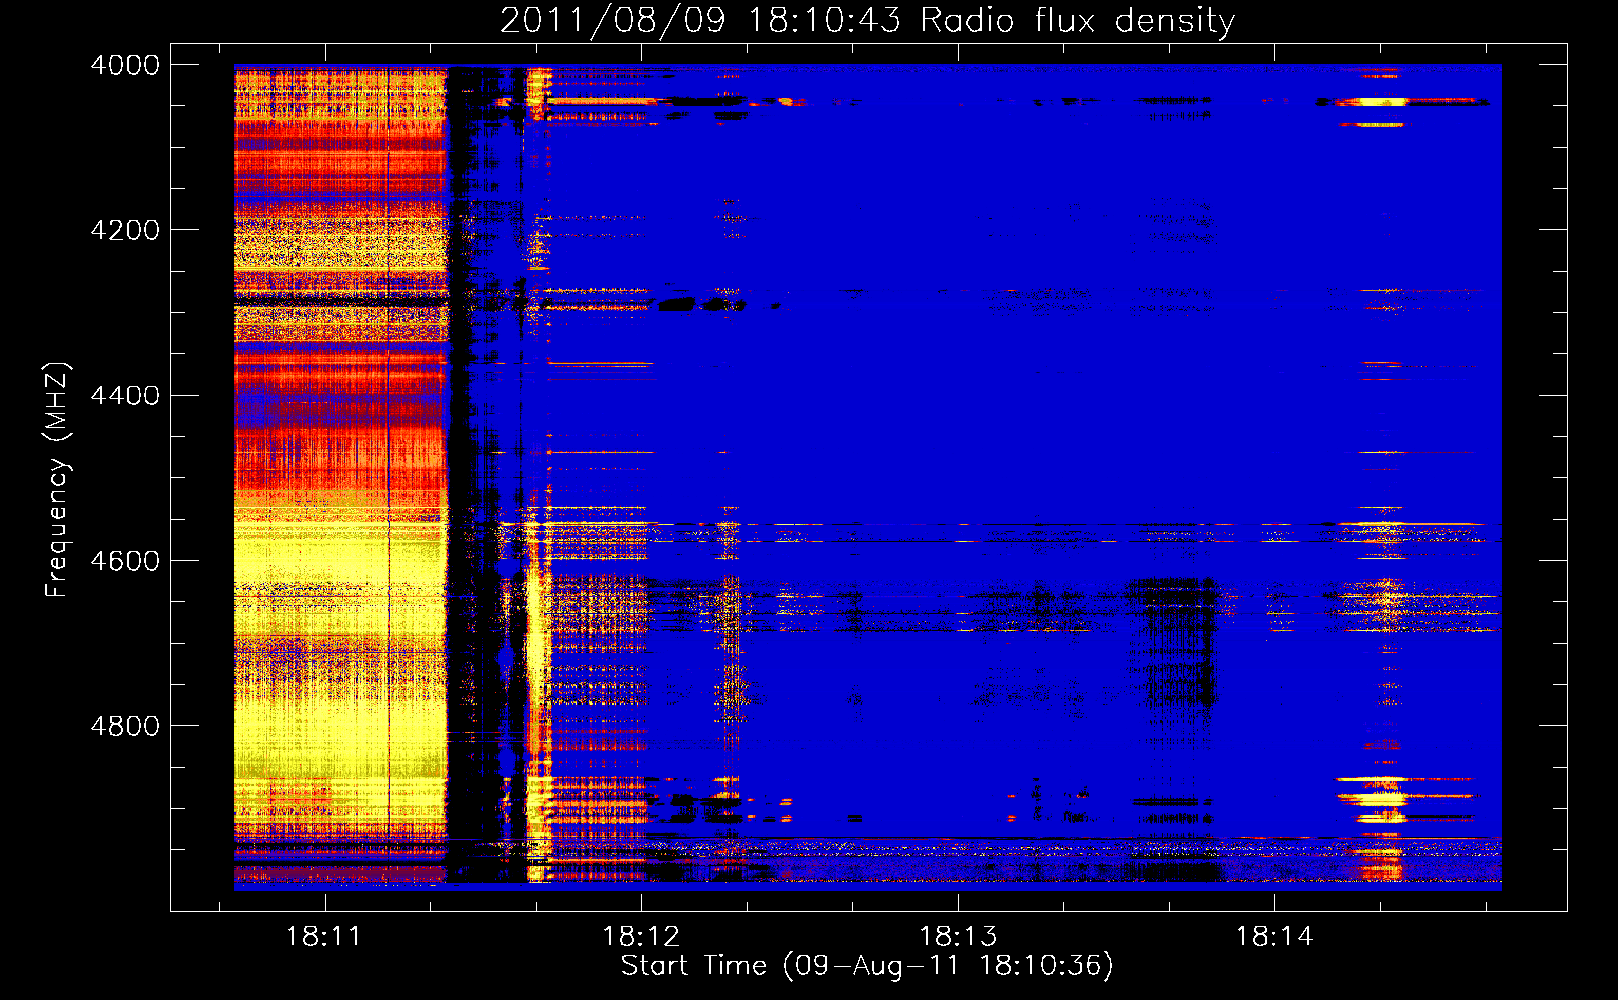Select the 4000 frequency tick label
Screen dimensions: 1618x1000
coord(125,65)
